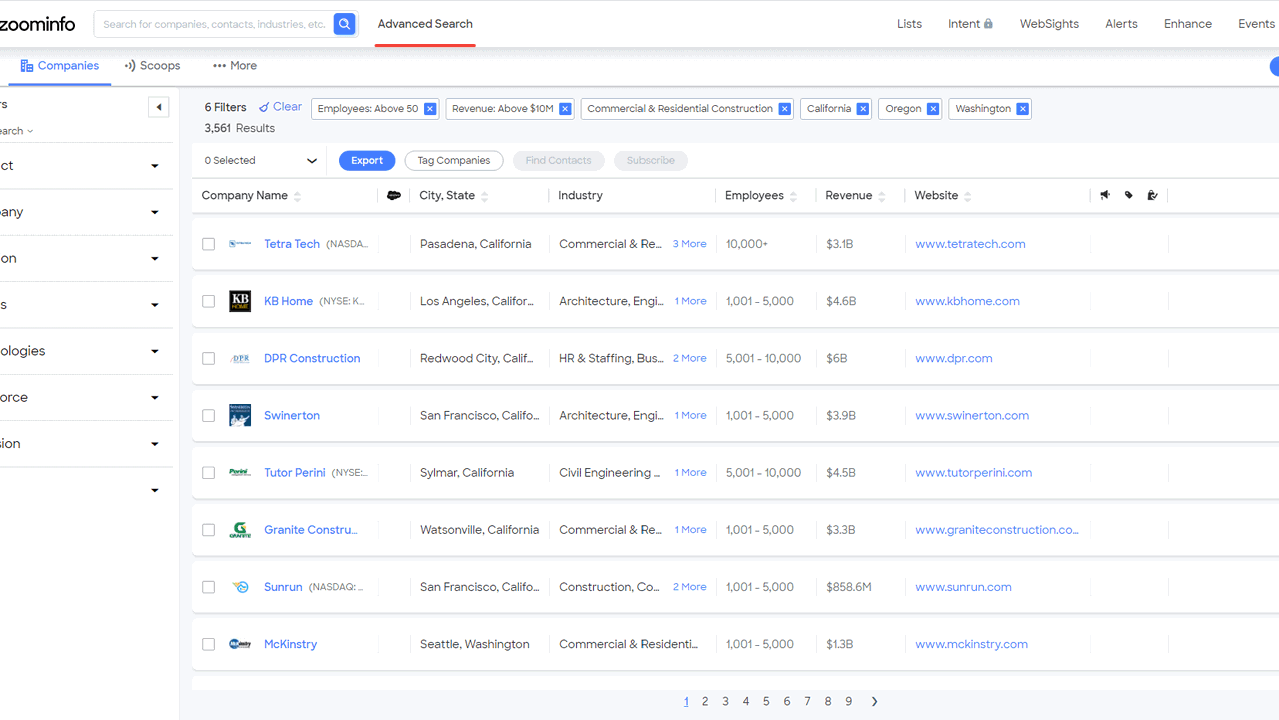The height and width of the screenshot is (720, 1279).
Task: Click the broom icon to clear filters
Action: [x=264, y=107]
